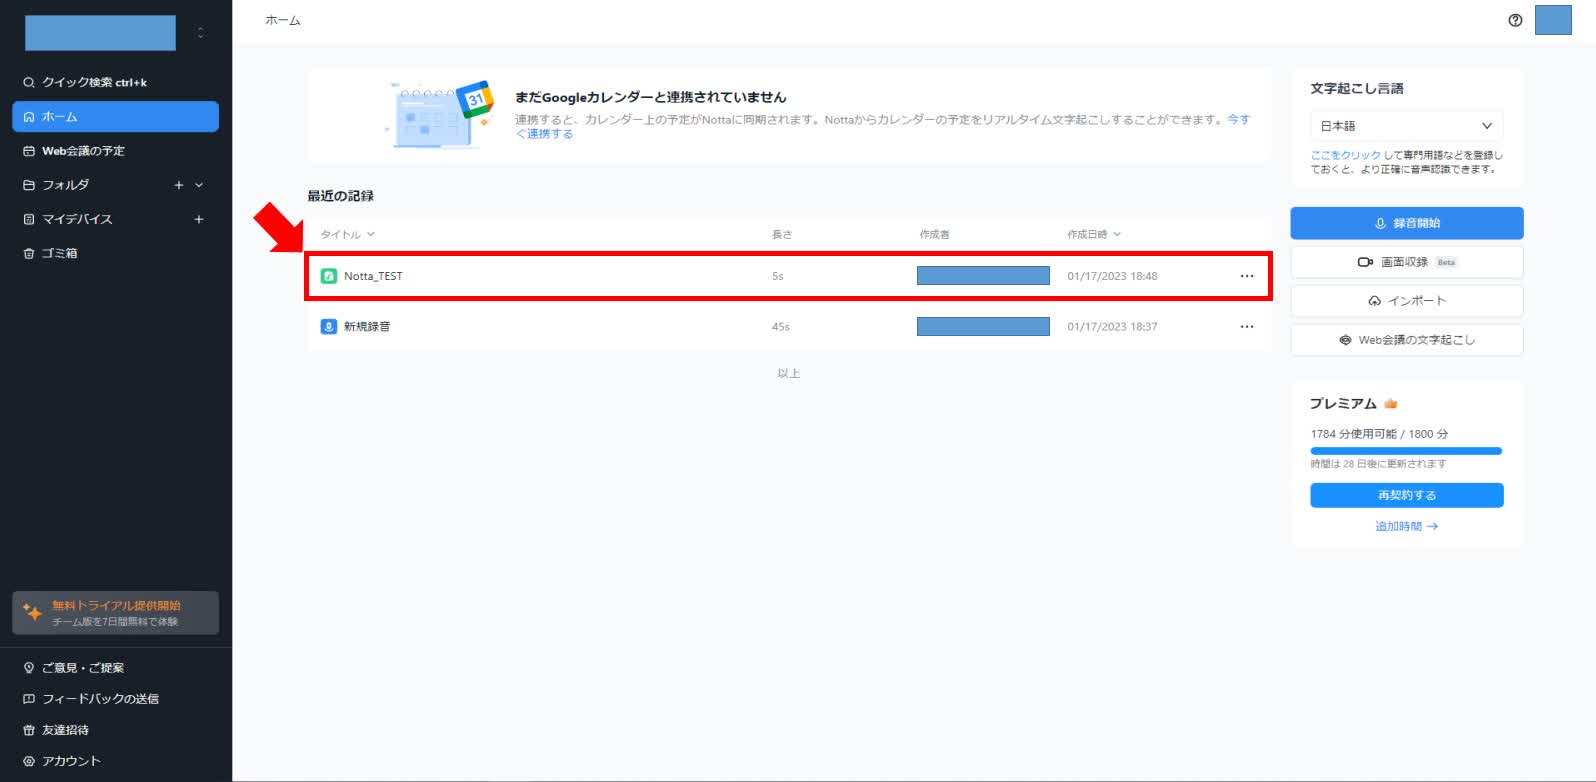Sort by 作成日時 column header
This screenshot has height=782, width=1596.
[x=1093, y=234]
